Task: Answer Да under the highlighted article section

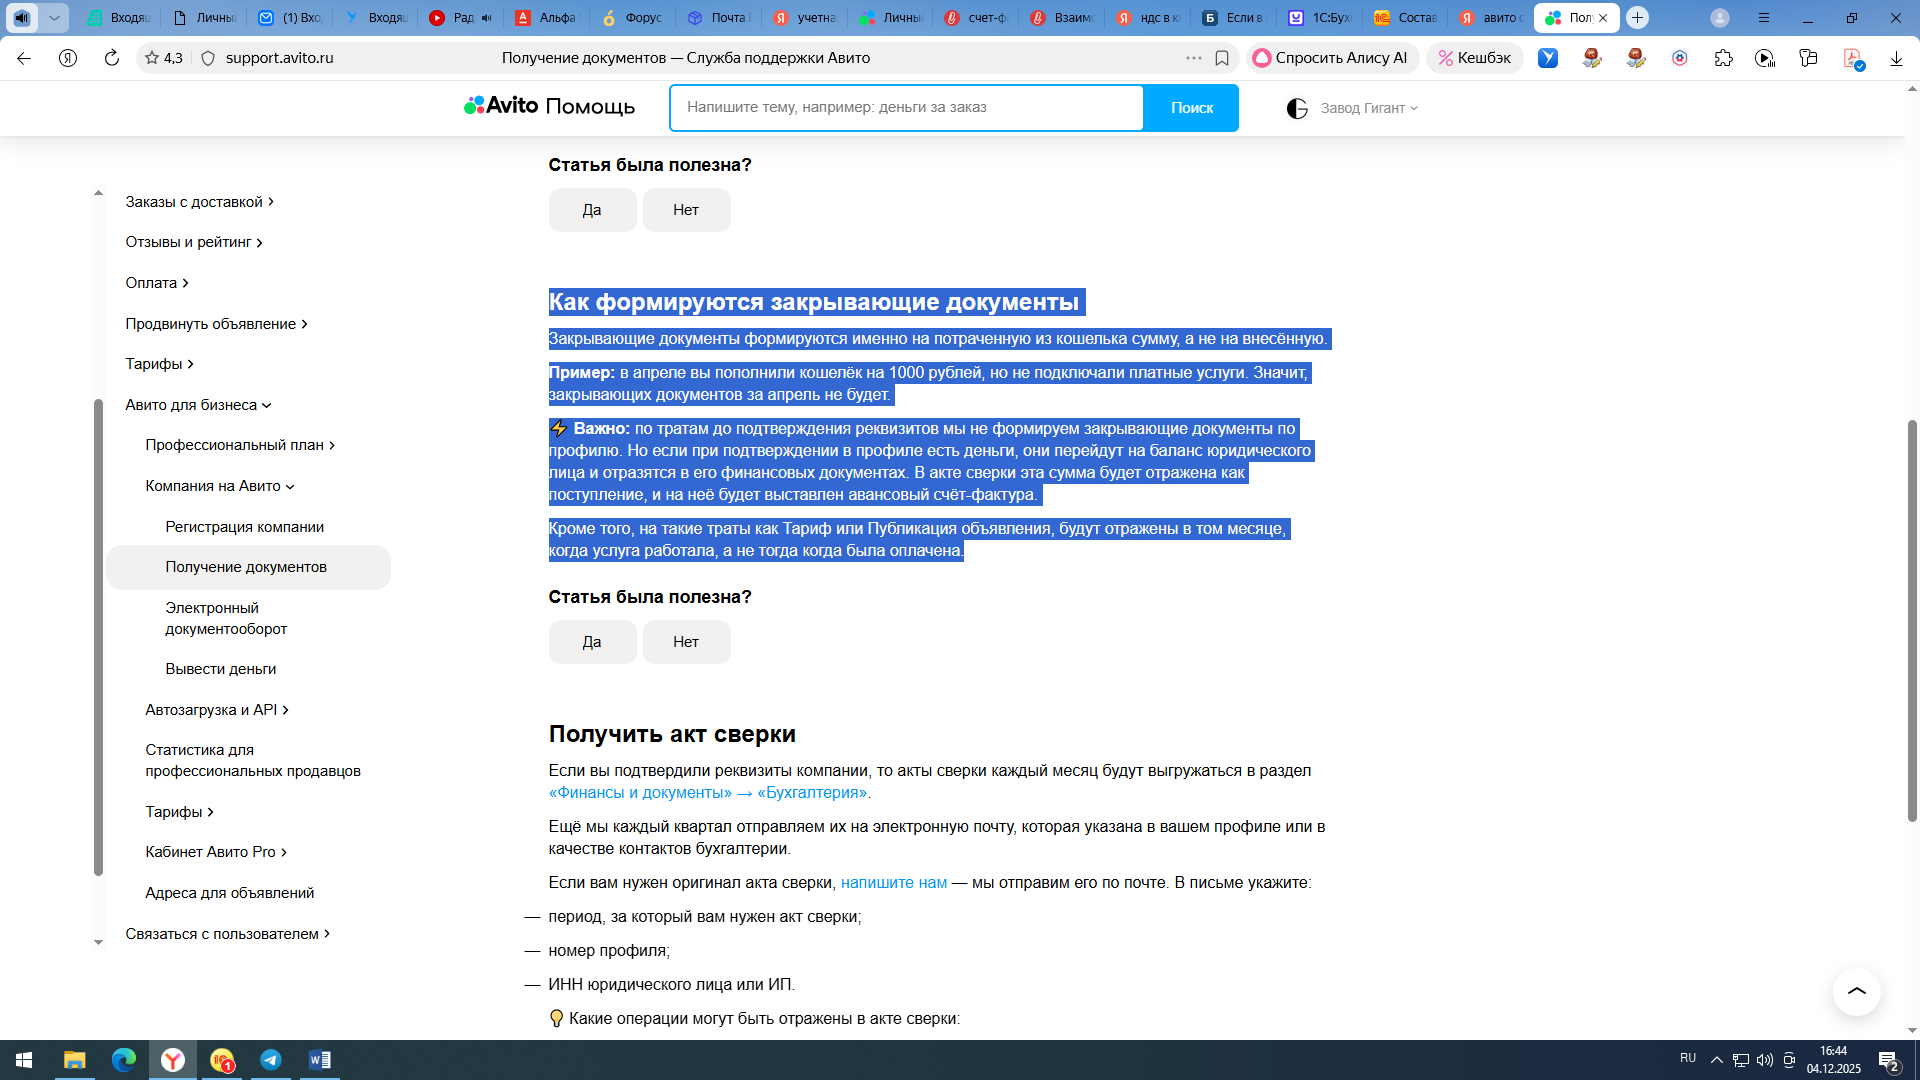Action: 592,642
